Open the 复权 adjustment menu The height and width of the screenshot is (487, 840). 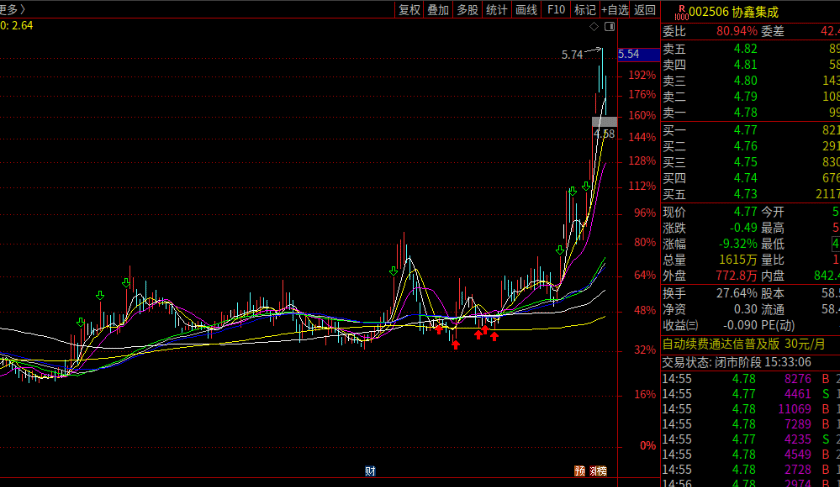coord(410,9)
